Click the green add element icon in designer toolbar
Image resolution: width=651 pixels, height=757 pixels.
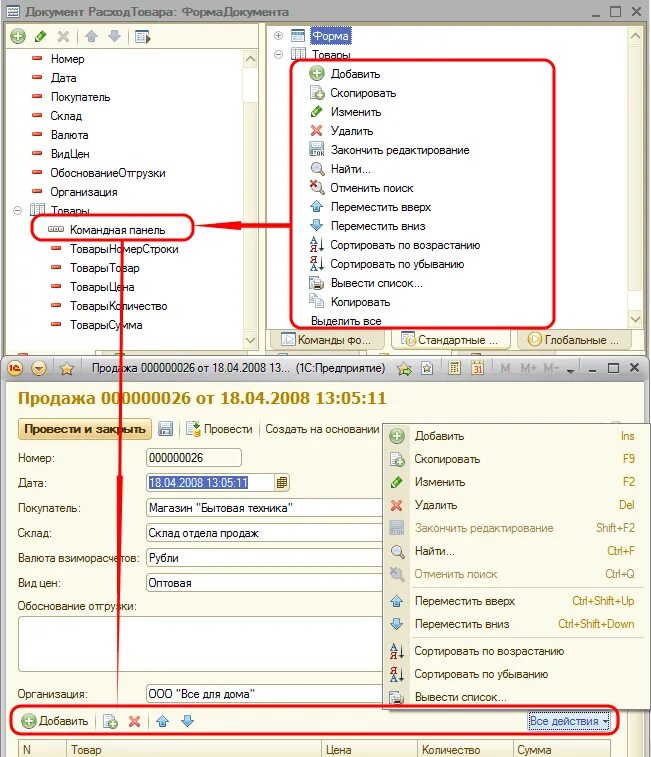(x=18, y=36)
